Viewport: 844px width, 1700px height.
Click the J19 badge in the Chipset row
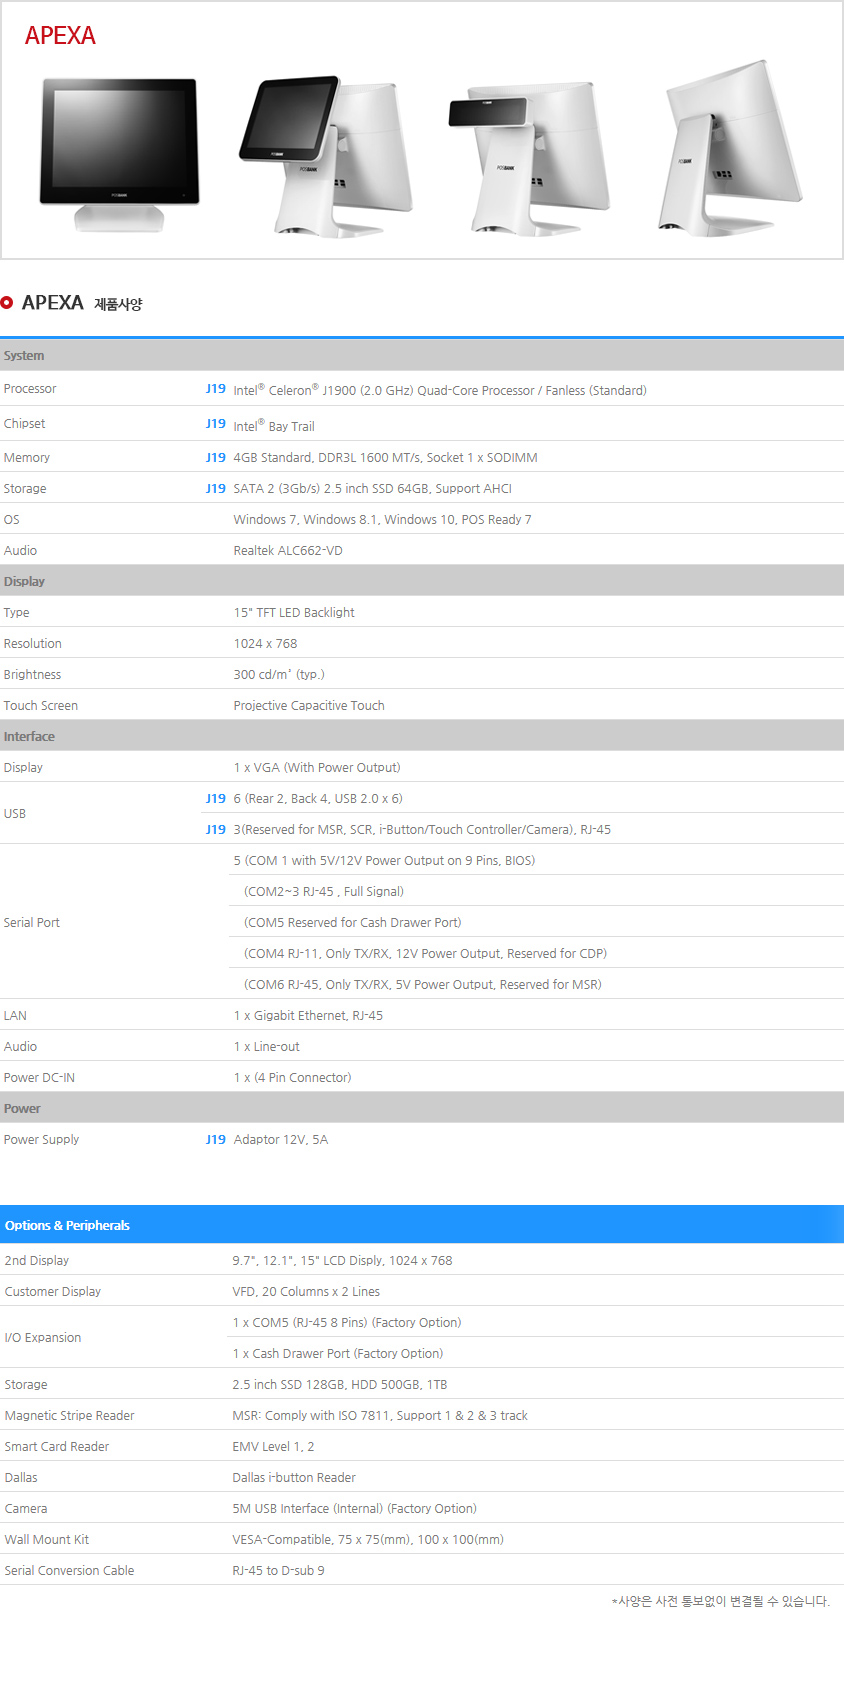[216, 424]
